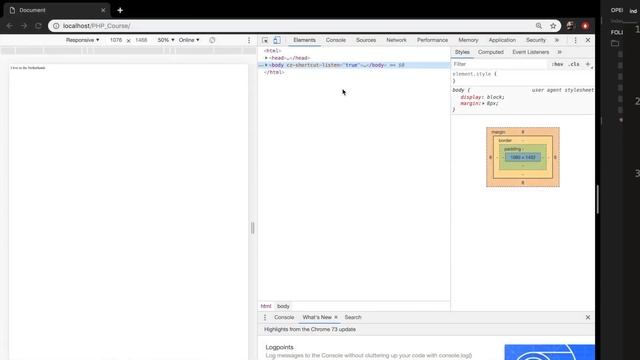The height and width of the screenshot is (360, 640).
Task: Expand the head element in the DOM tree
Action: pyautogui.click(x=266, y=58)
